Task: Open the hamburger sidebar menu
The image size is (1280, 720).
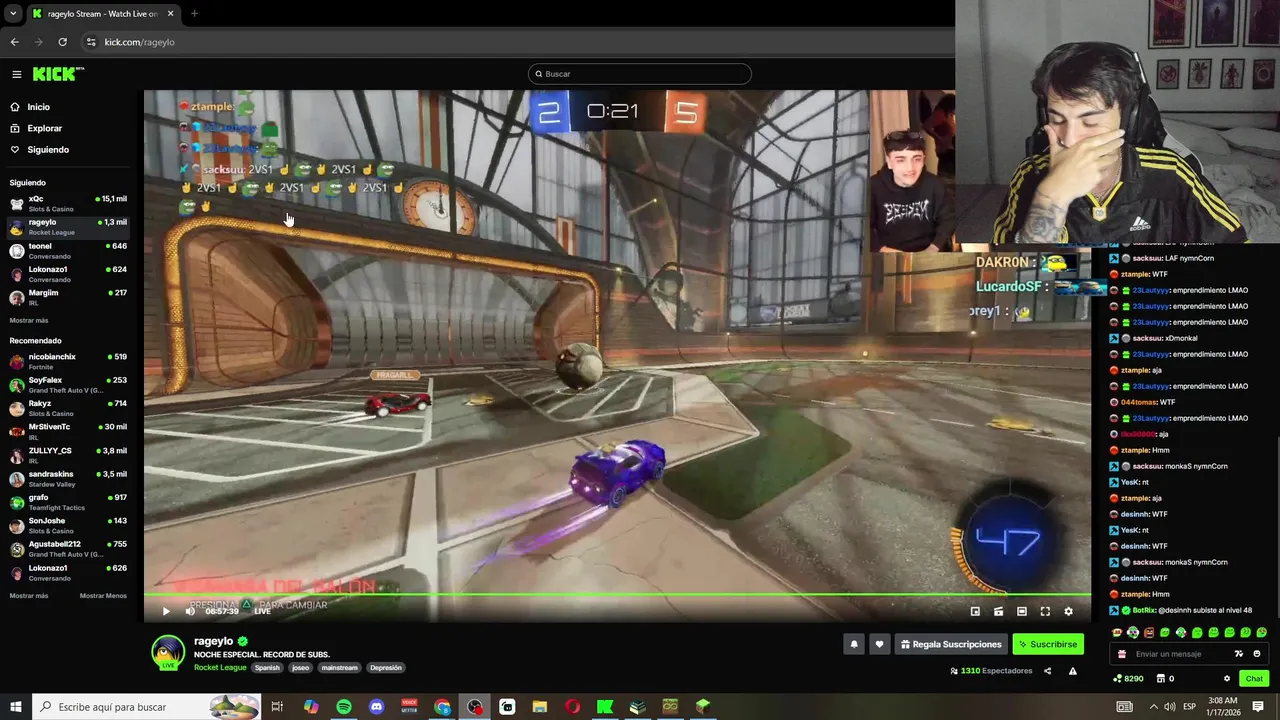Action: pyautogui.click(x=16, y=74)
